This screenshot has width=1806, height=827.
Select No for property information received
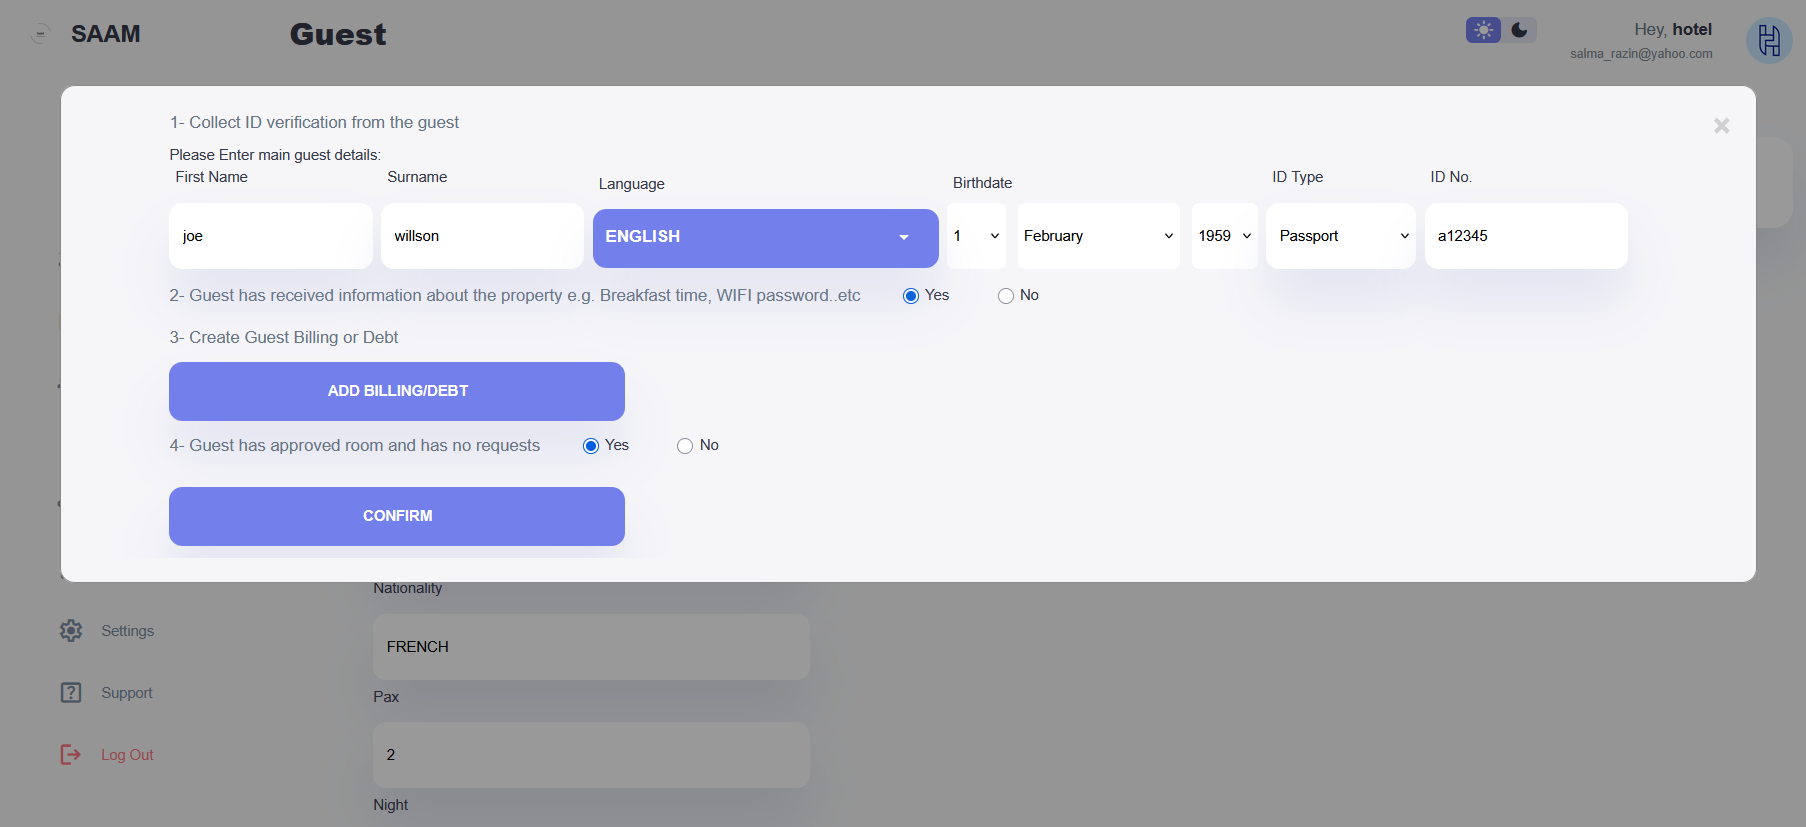pyautogui.click(x=1006, y=296)
